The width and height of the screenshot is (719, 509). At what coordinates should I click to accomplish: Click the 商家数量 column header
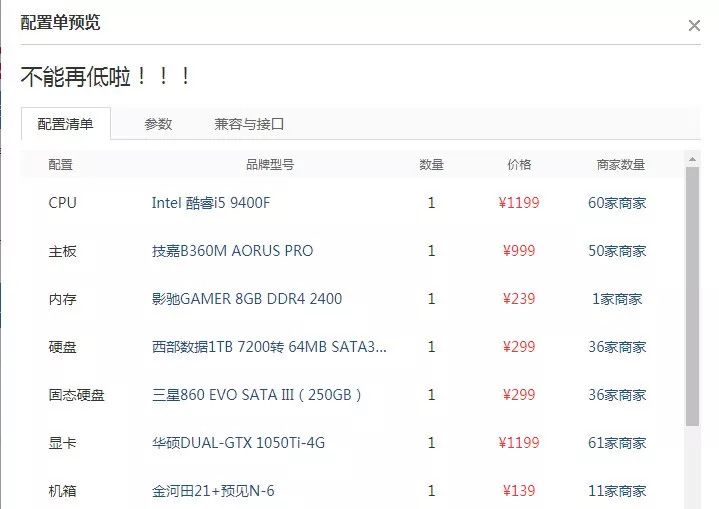coord(621,165)
